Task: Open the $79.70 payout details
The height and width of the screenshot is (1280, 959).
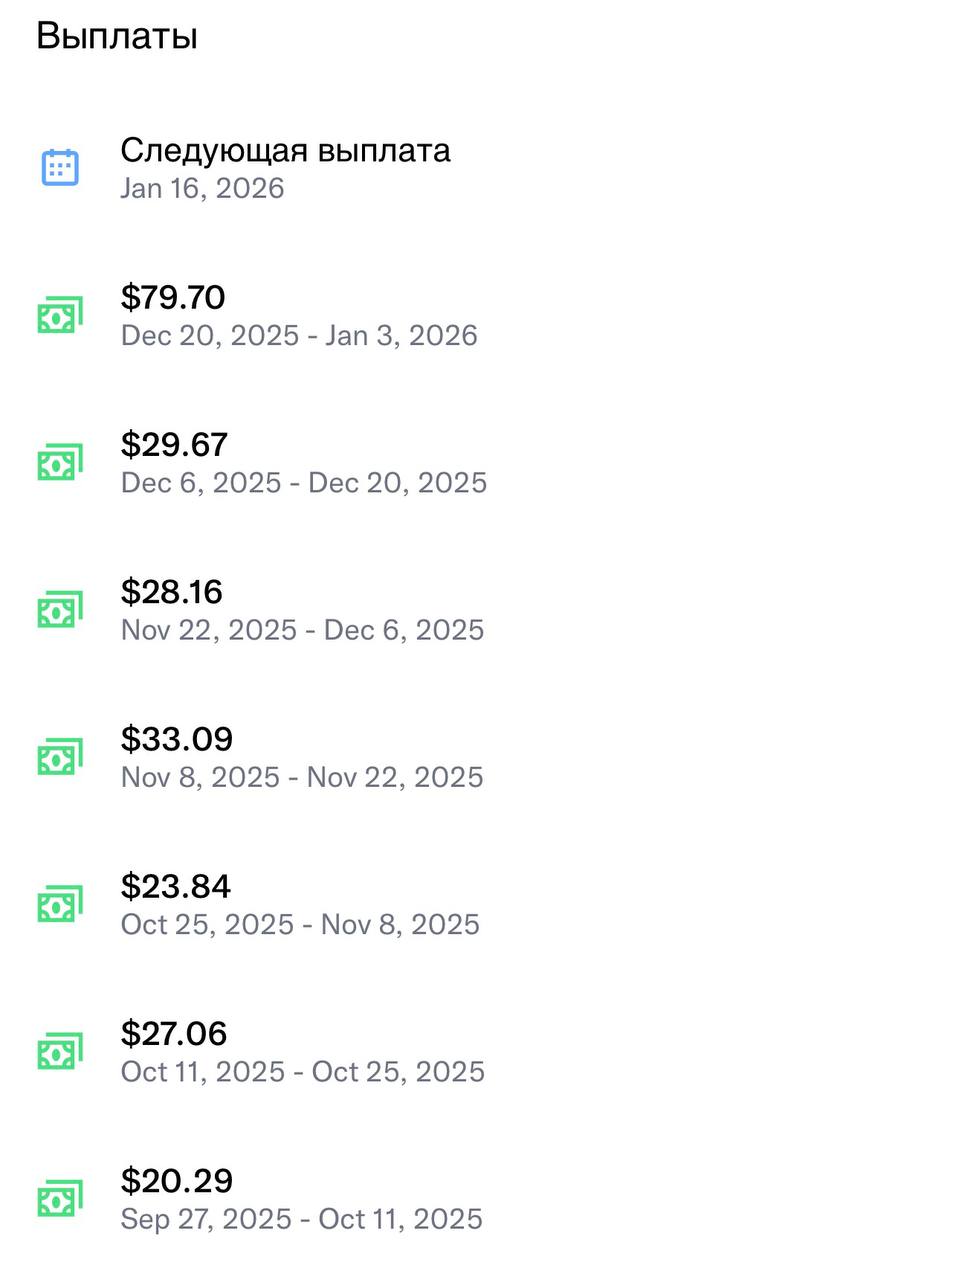Action: tap(173, 297)
